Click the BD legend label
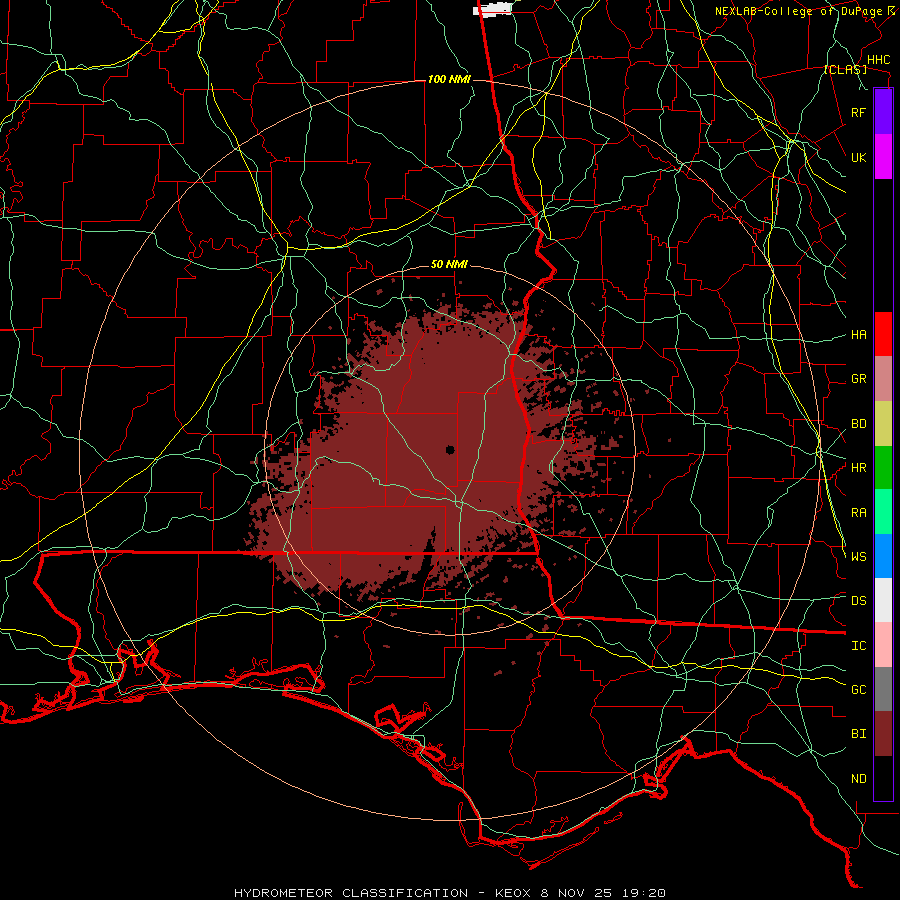This screenshot has width=900, height=900. (x=858, y=424)
